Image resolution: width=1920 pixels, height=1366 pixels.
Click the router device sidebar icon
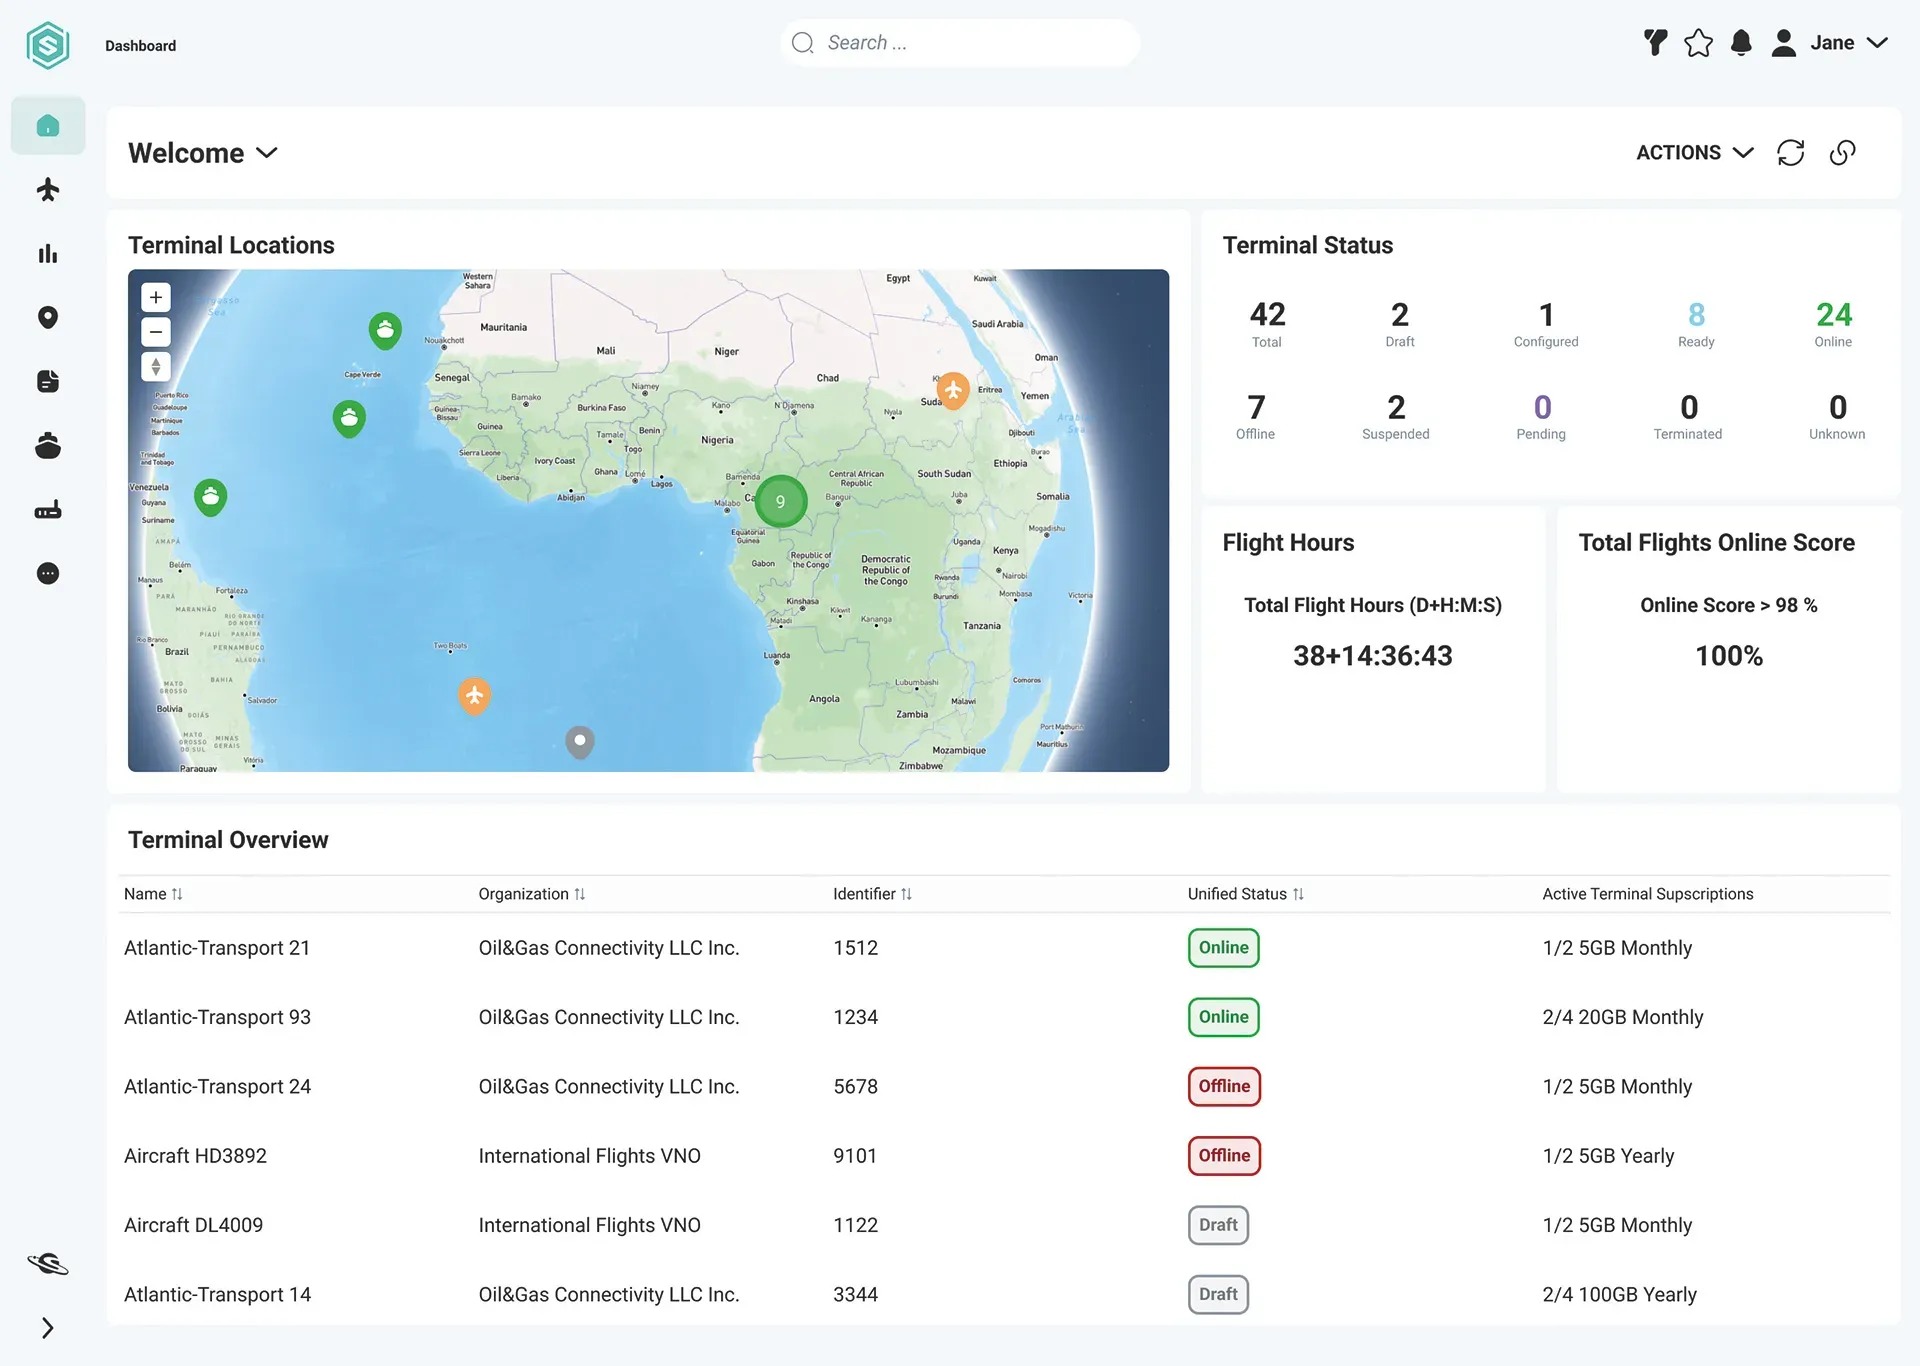click(x=48, y=510)
